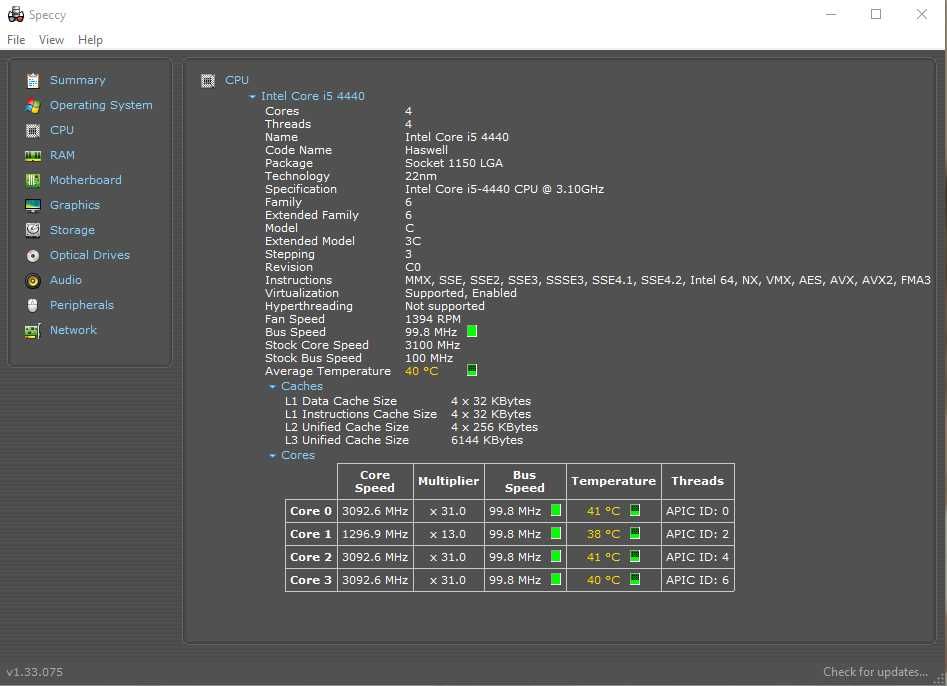Click the Speccy app icon in title bar
Screen dimensions: 947x686
16,14
